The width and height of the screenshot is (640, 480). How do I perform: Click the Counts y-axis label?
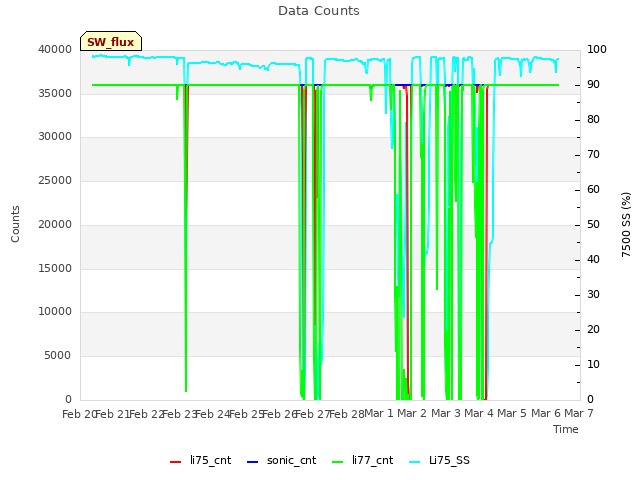(x=16, y=224)
